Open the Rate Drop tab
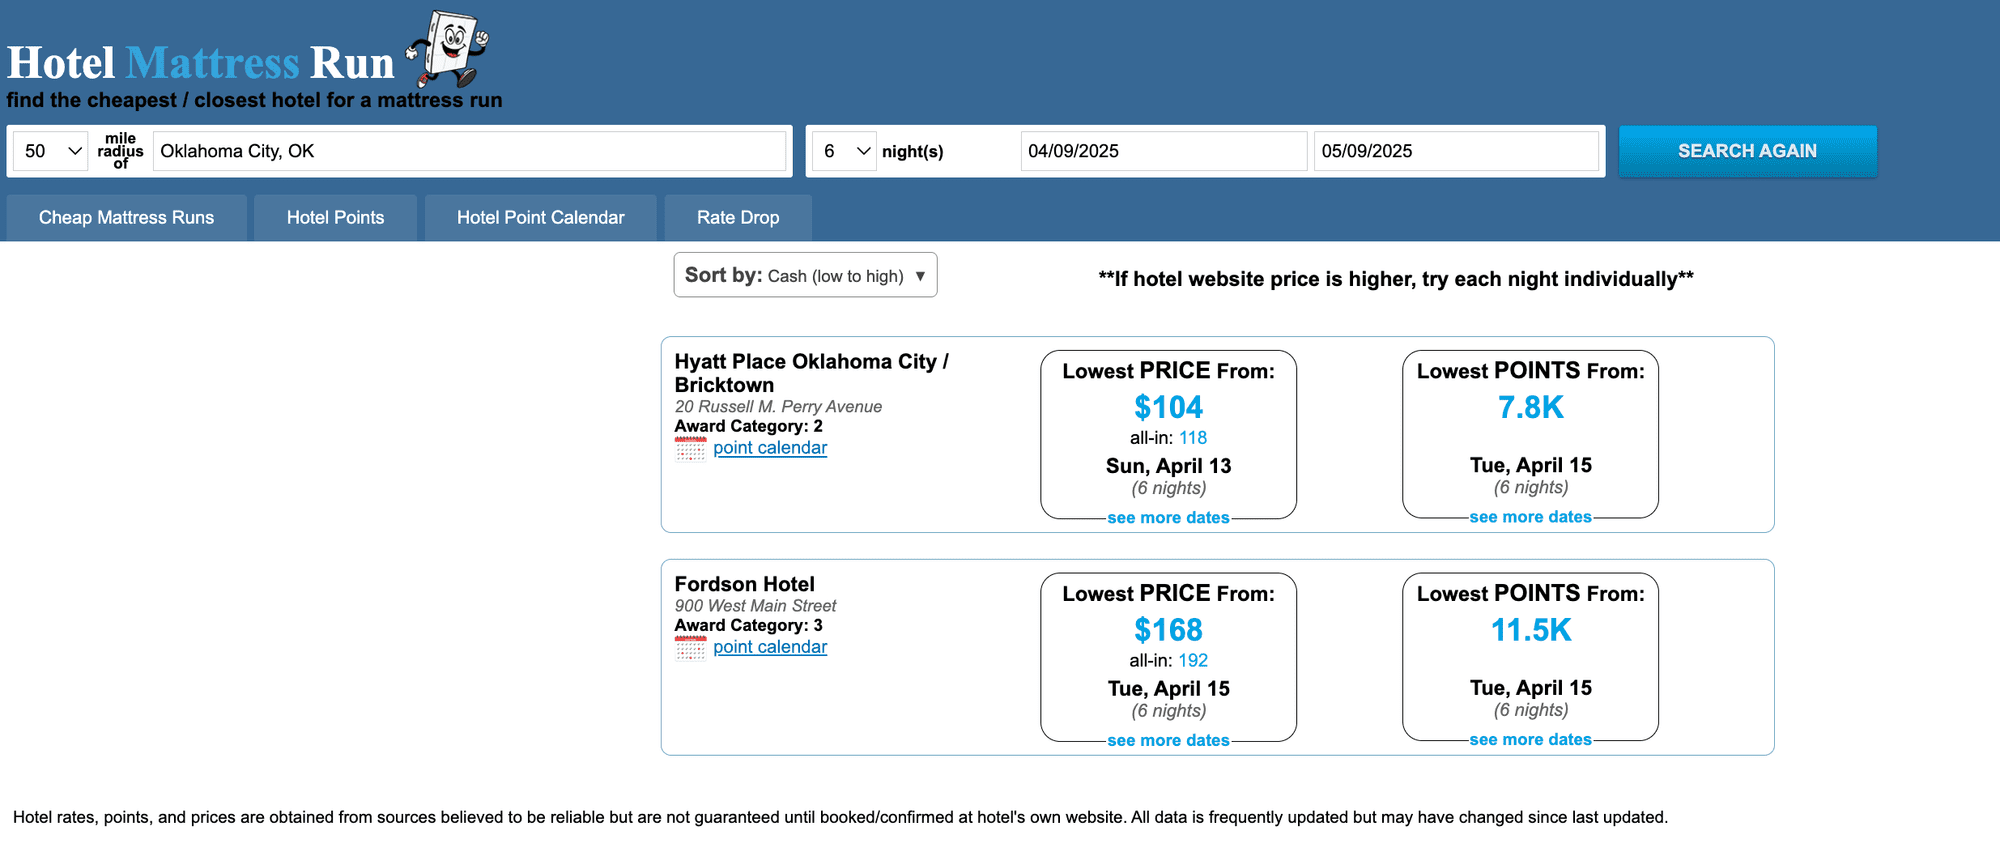2000x857 pixels. tap(738, 218)
